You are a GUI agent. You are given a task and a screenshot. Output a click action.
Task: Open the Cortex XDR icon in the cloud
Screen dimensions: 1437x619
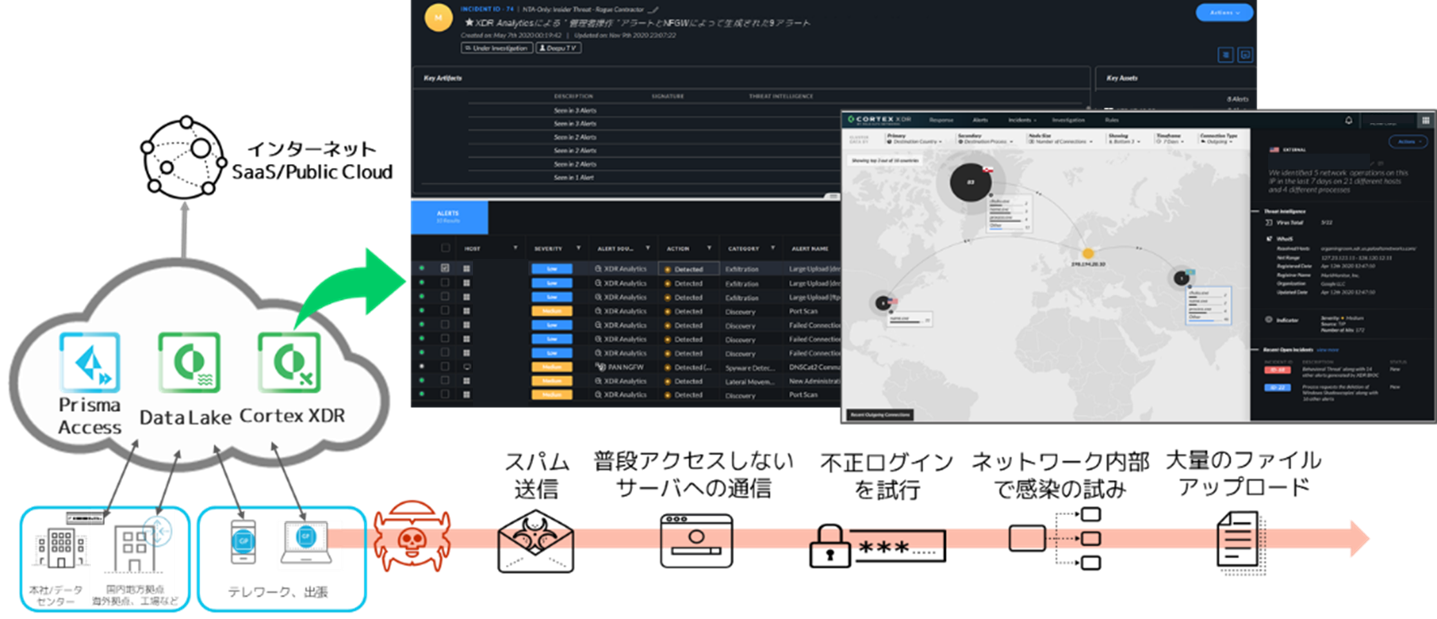tap(287, 362)
